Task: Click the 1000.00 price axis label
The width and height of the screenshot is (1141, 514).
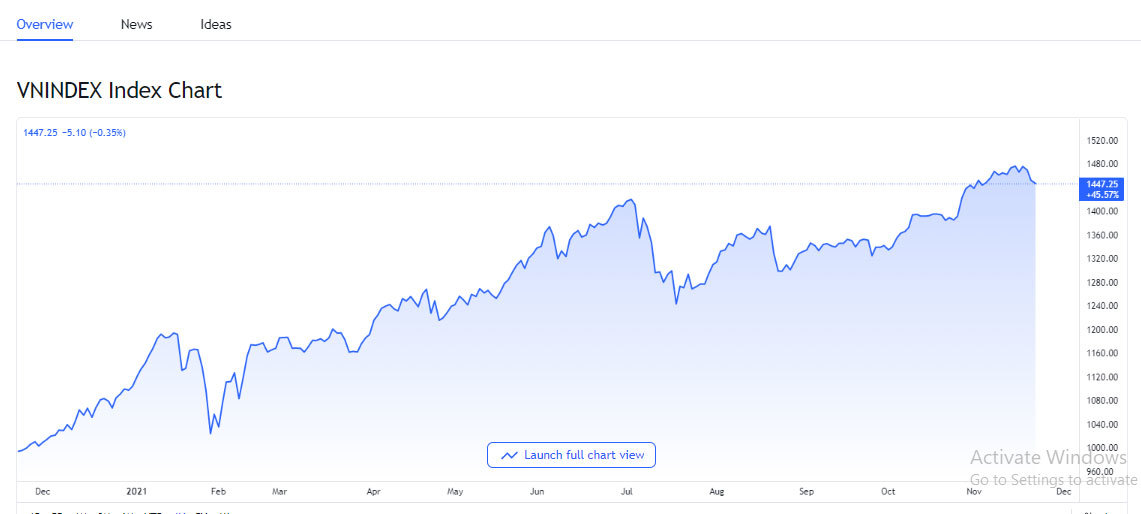Action: [1104, 448]
